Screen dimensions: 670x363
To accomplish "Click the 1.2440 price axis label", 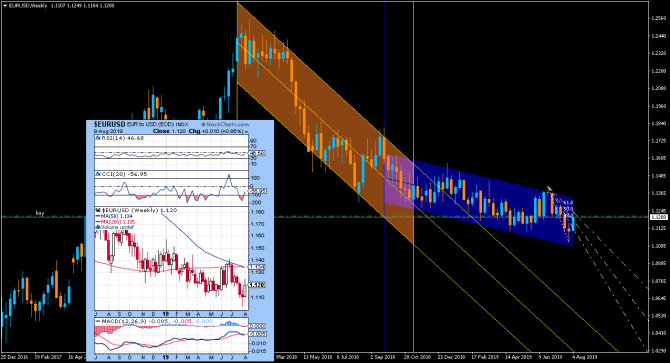I will point(658,36).
